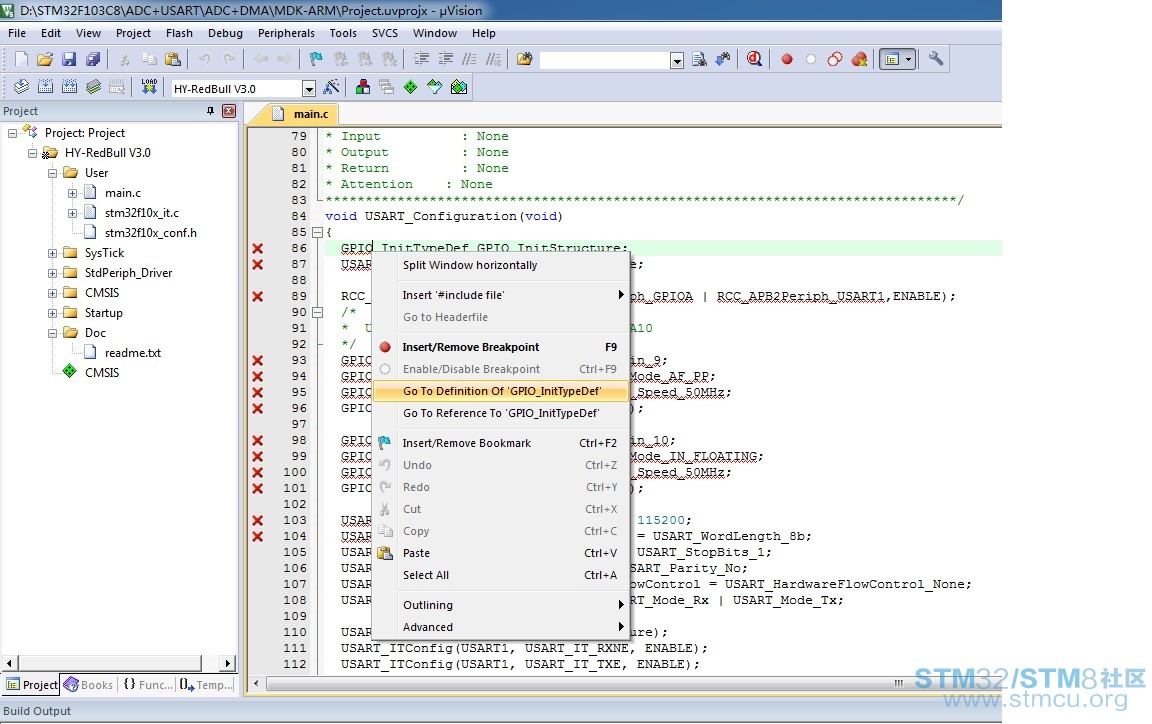Click the Project panel scrollbar right arrow
This screenshot has width=1152, height=724.
[x=228, y=663]
